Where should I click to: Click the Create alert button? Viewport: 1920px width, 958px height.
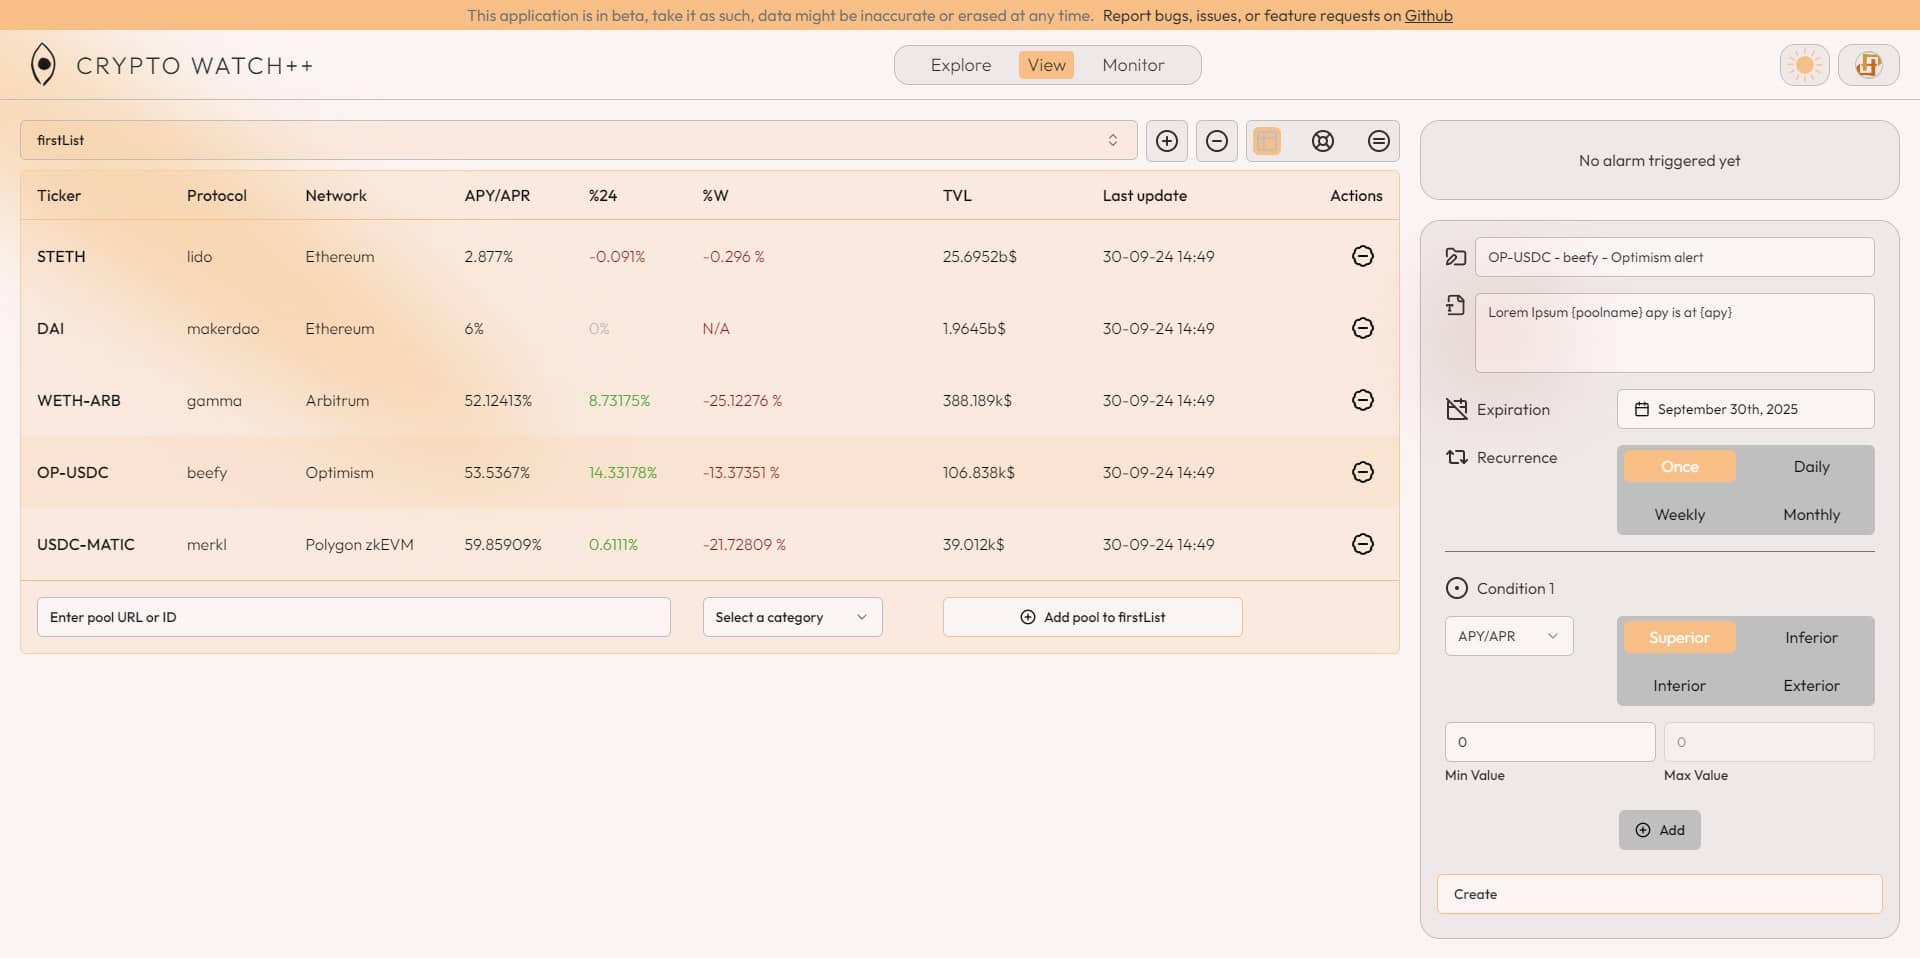point(1659,894)
